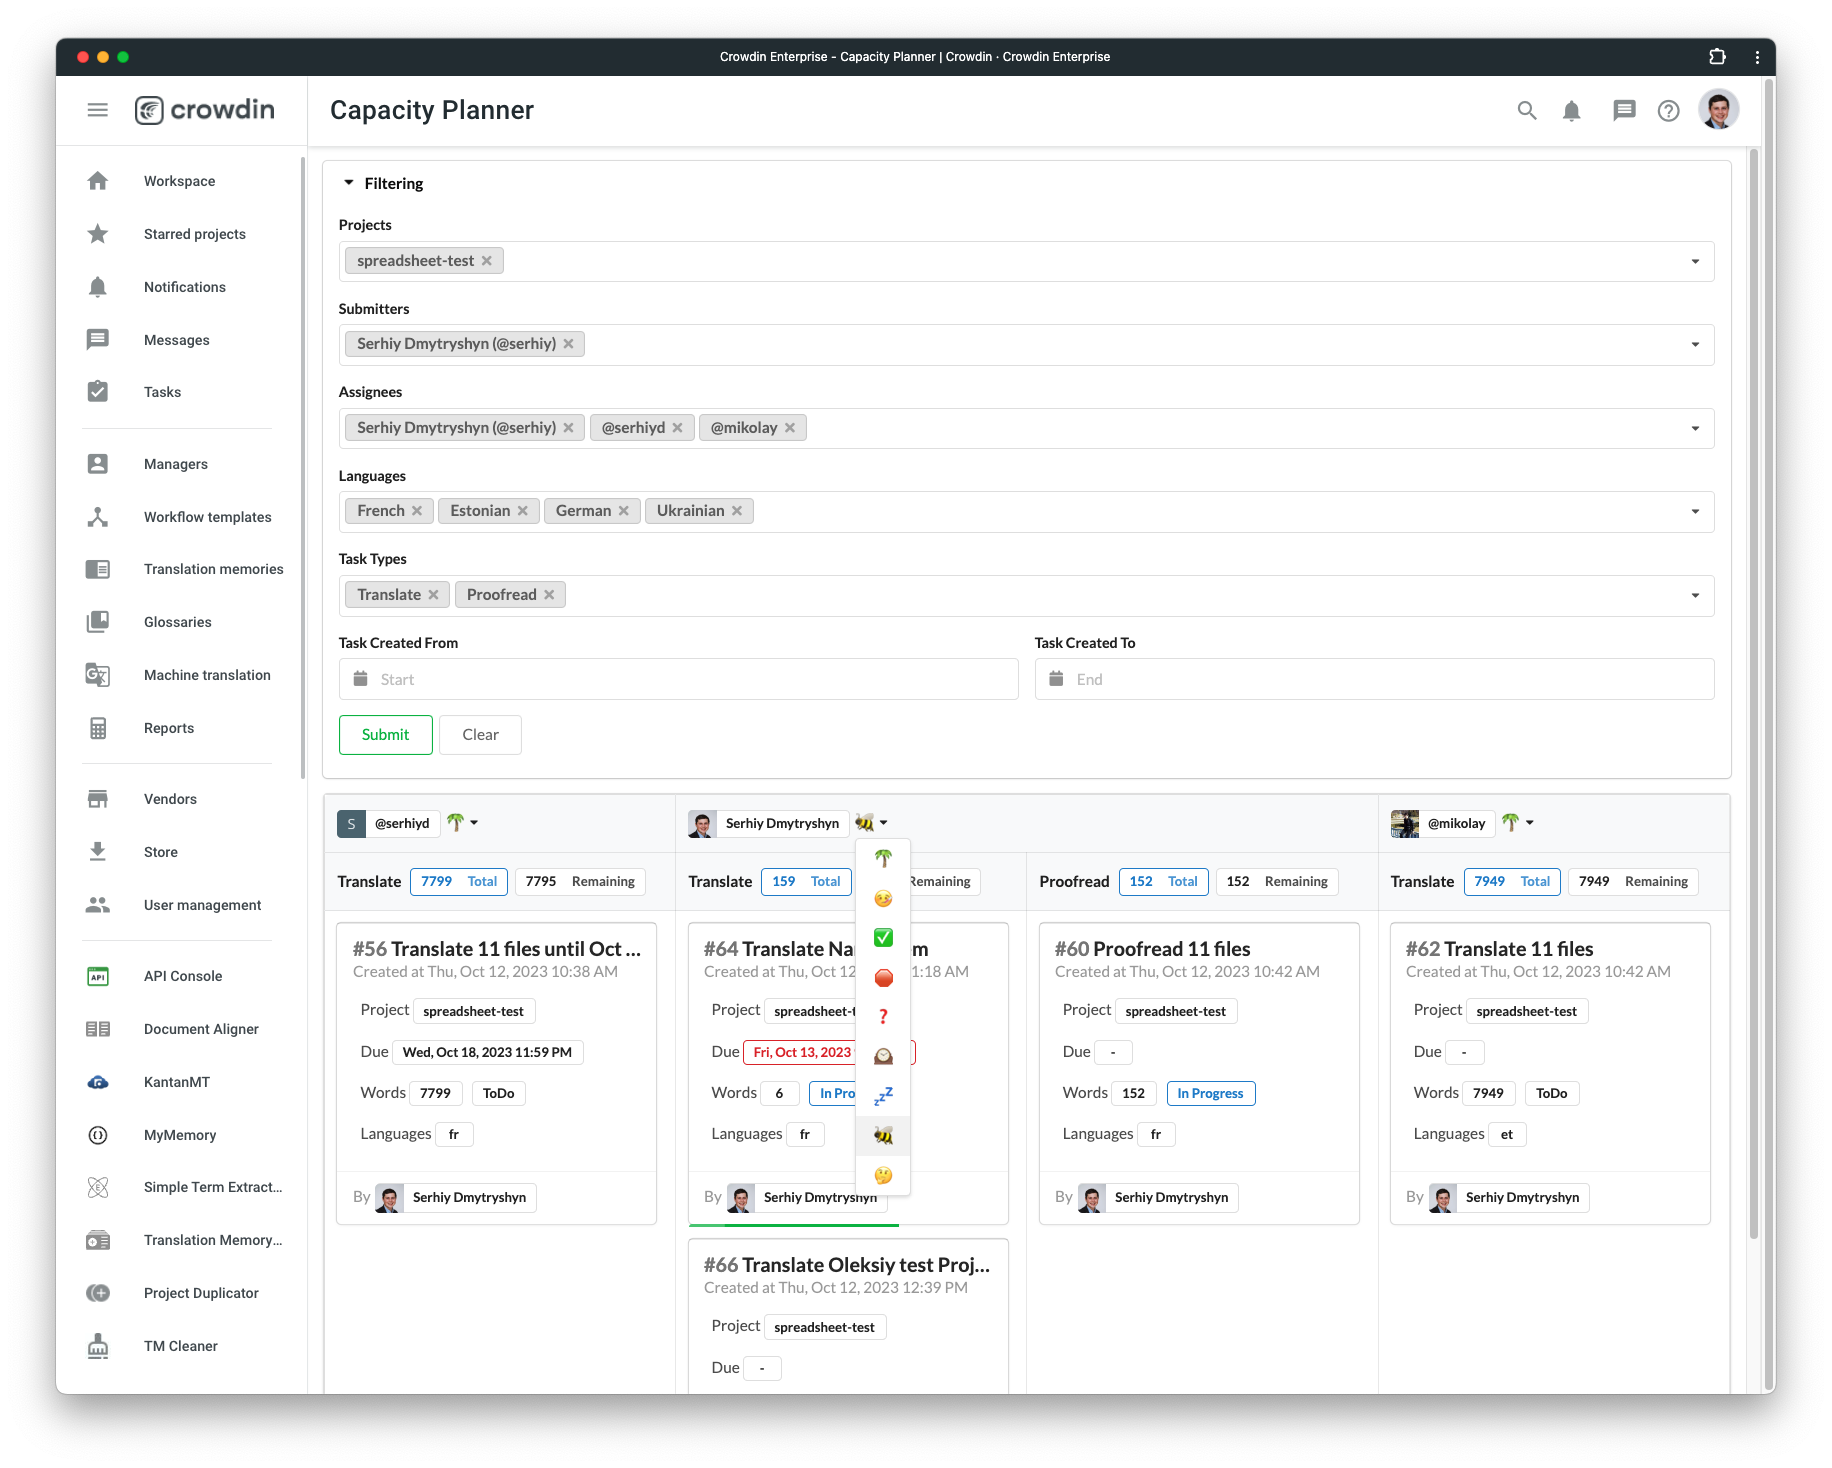The image size is (1832, 1468).
Task: Select the bee status emoji option
Action: click(x=883, y=1136)
